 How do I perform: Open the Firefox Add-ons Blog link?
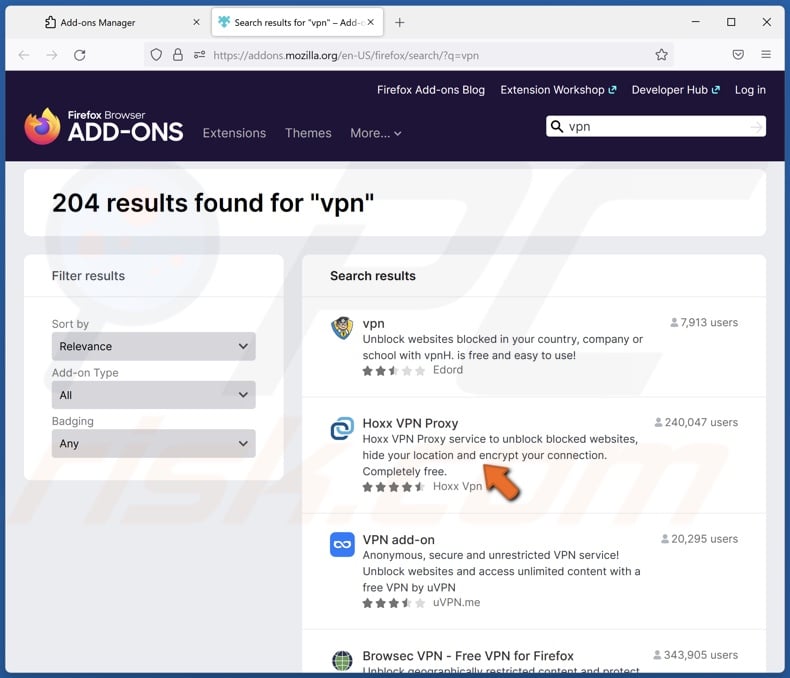(x=431, y=90)
